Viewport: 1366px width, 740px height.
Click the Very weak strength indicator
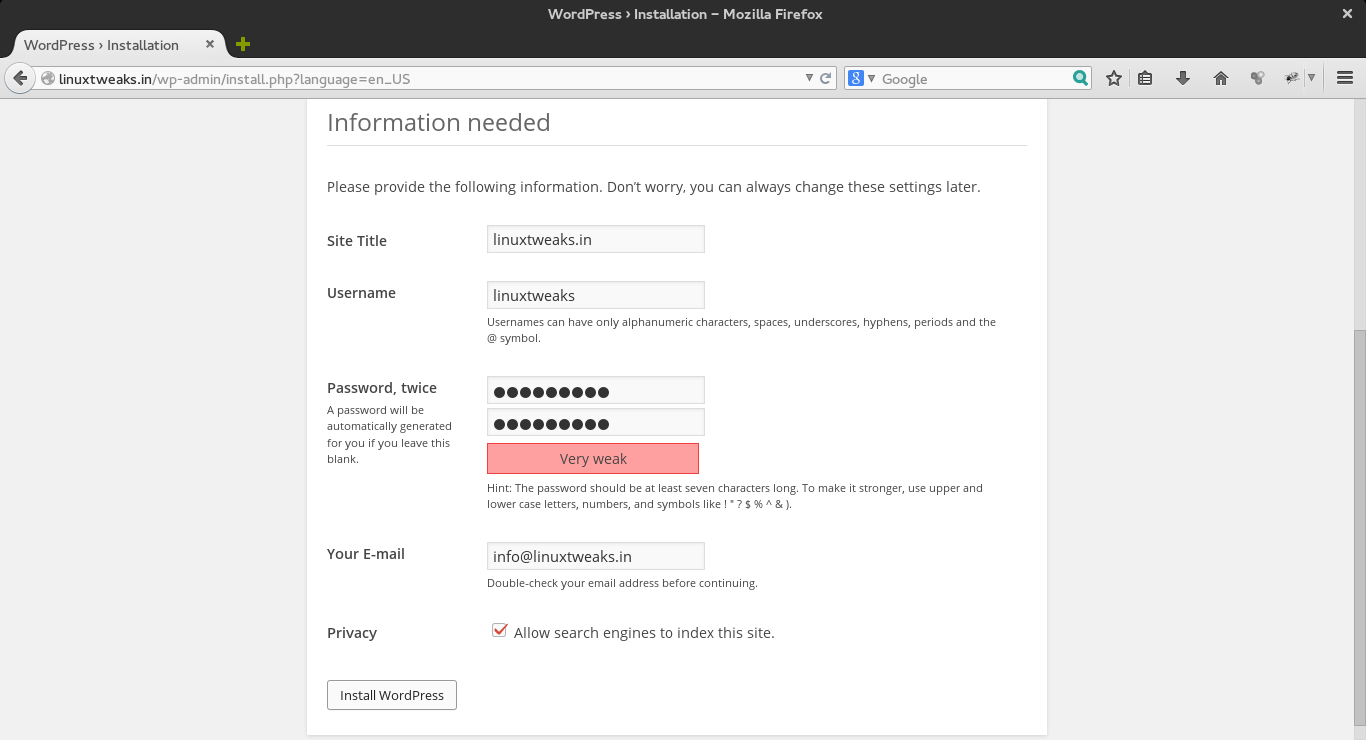coord(593,459)
